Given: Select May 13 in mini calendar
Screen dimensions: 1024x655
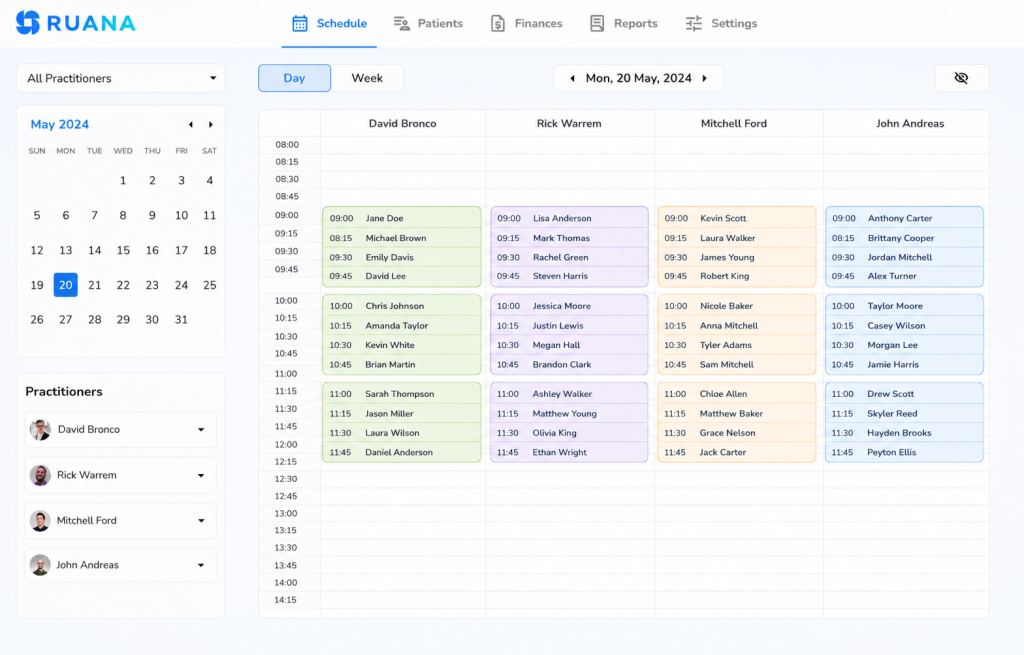Looking at the screenshot, I should click(65, 250).
